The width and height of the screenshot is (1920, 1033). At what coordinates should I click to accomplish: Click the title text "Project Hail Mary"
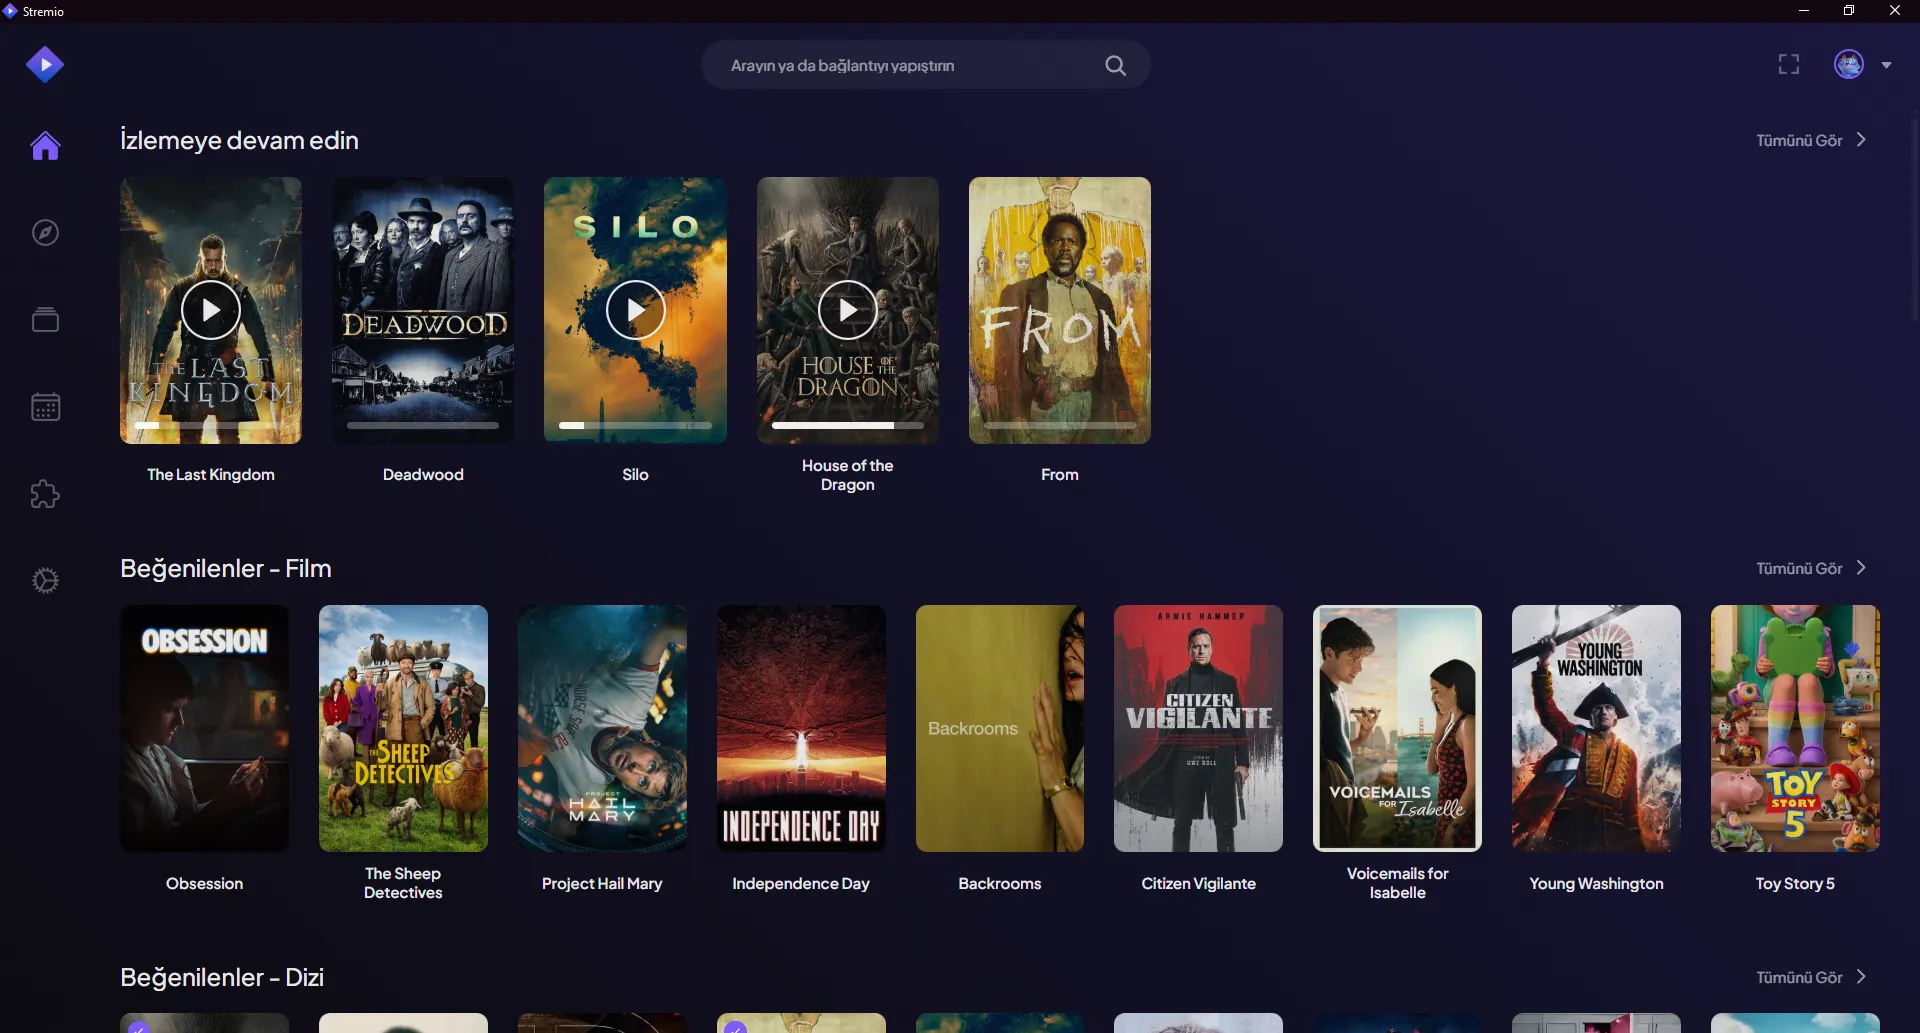coord(602,884)
